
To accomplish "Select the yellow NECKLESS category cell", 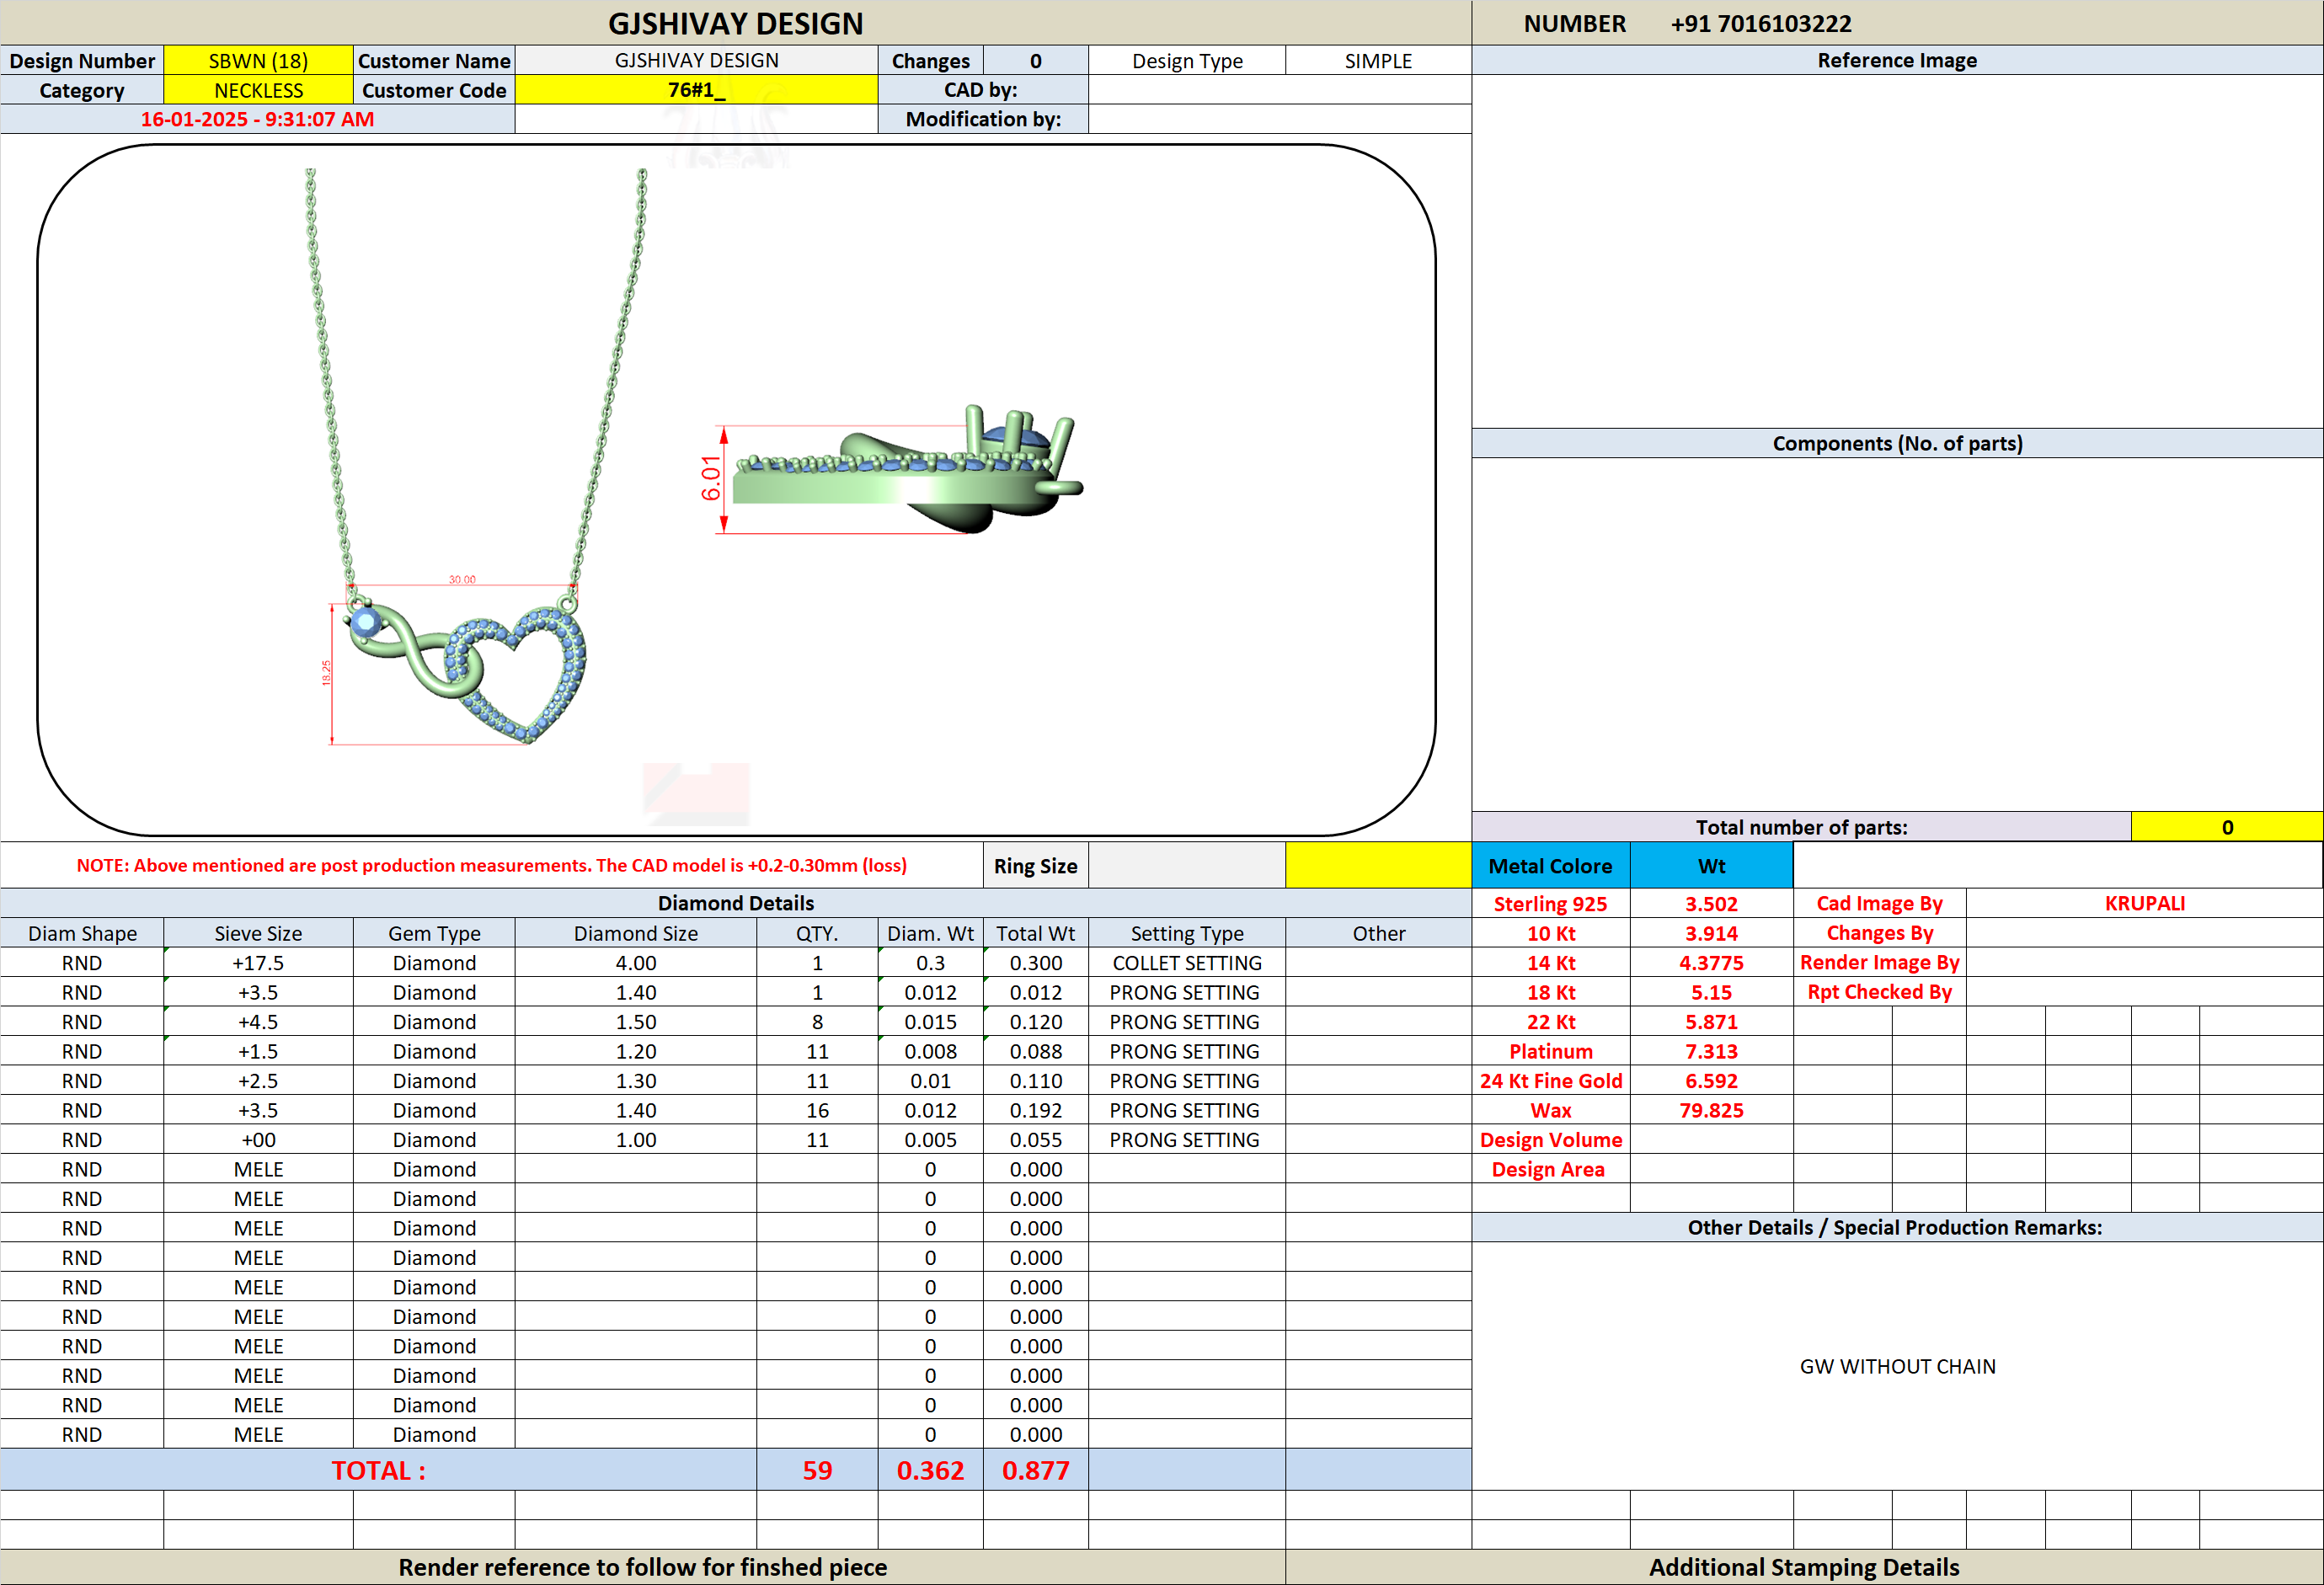I will [258, 90].
